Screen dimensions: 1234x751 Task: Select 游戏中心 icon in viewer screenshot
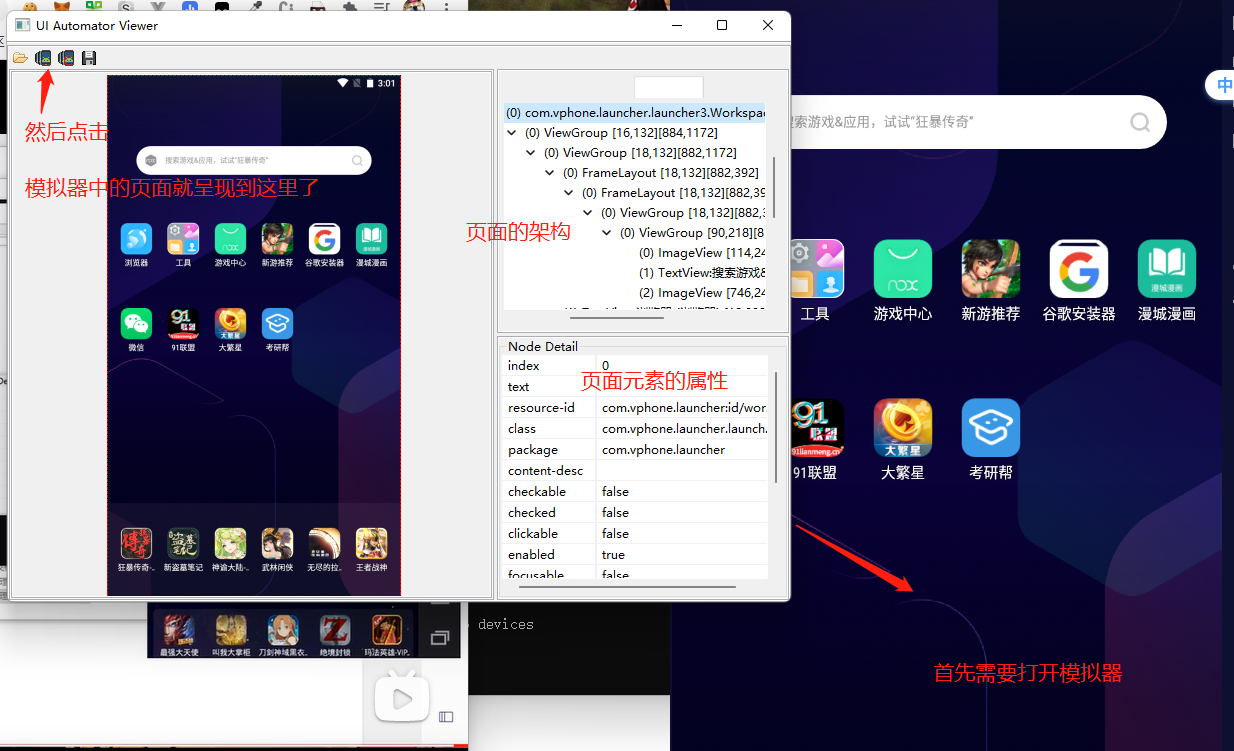(x=230, y=239)
